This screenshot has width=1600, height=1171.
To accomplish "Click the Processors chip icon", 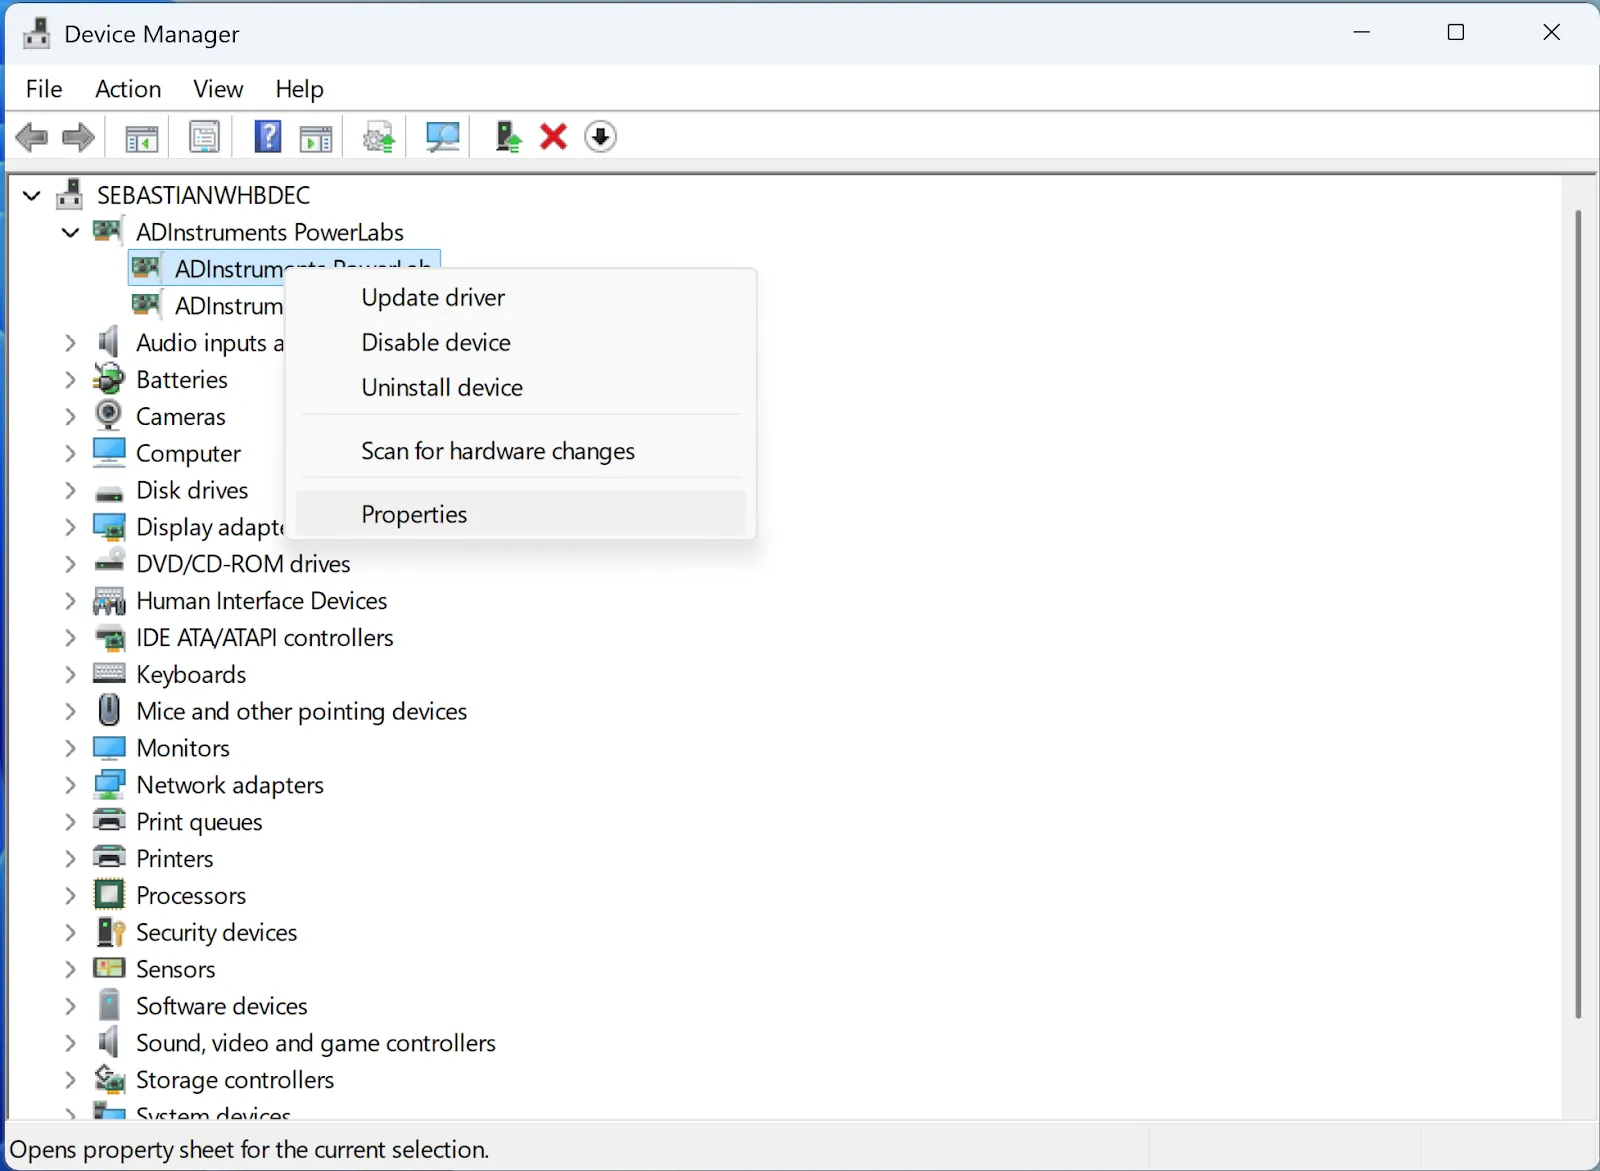I will click(109, 895).
